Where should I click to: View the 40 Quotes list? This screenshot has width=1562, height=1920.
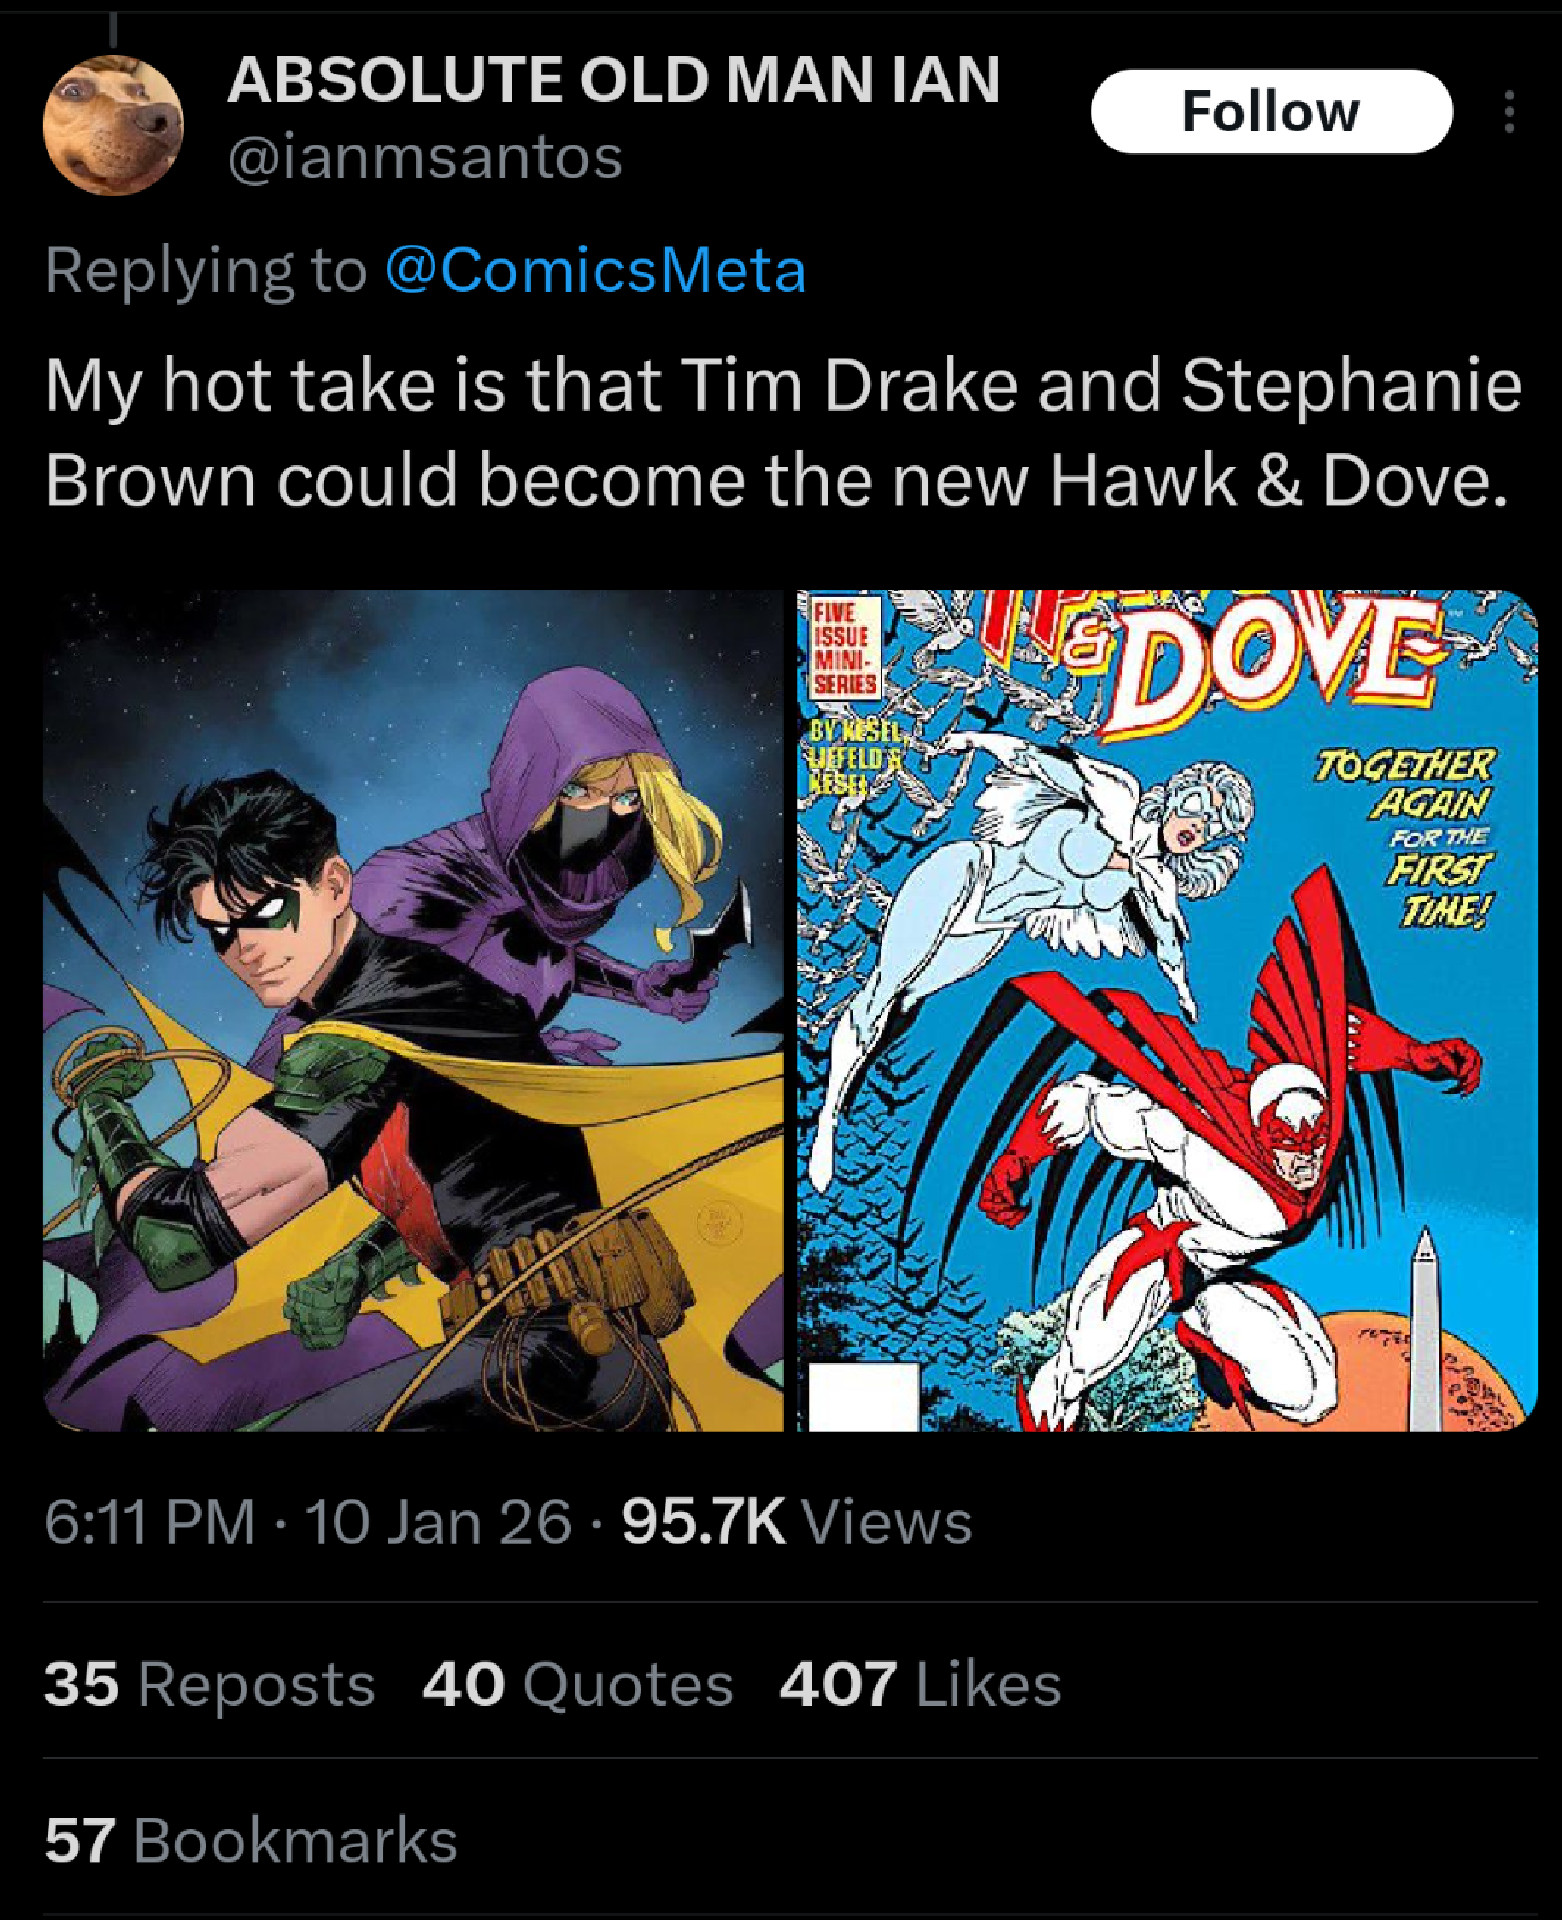point(577,1684)
